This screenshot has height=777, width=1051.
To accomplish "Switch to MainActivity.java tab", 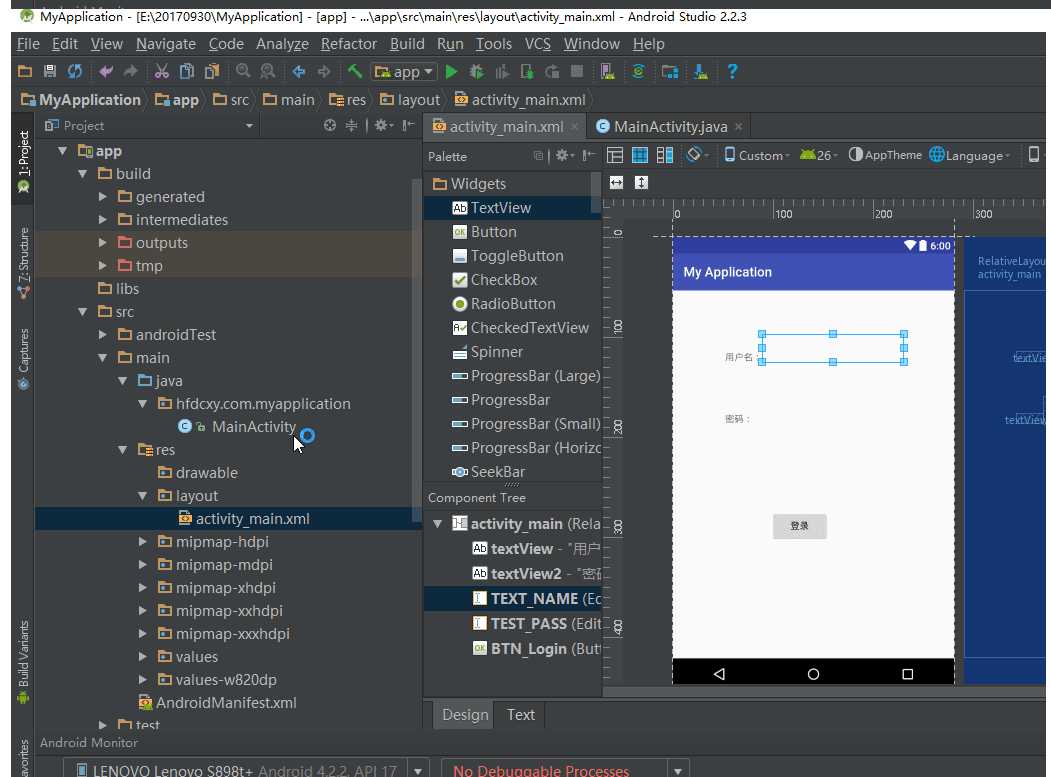I will point(670,126).
